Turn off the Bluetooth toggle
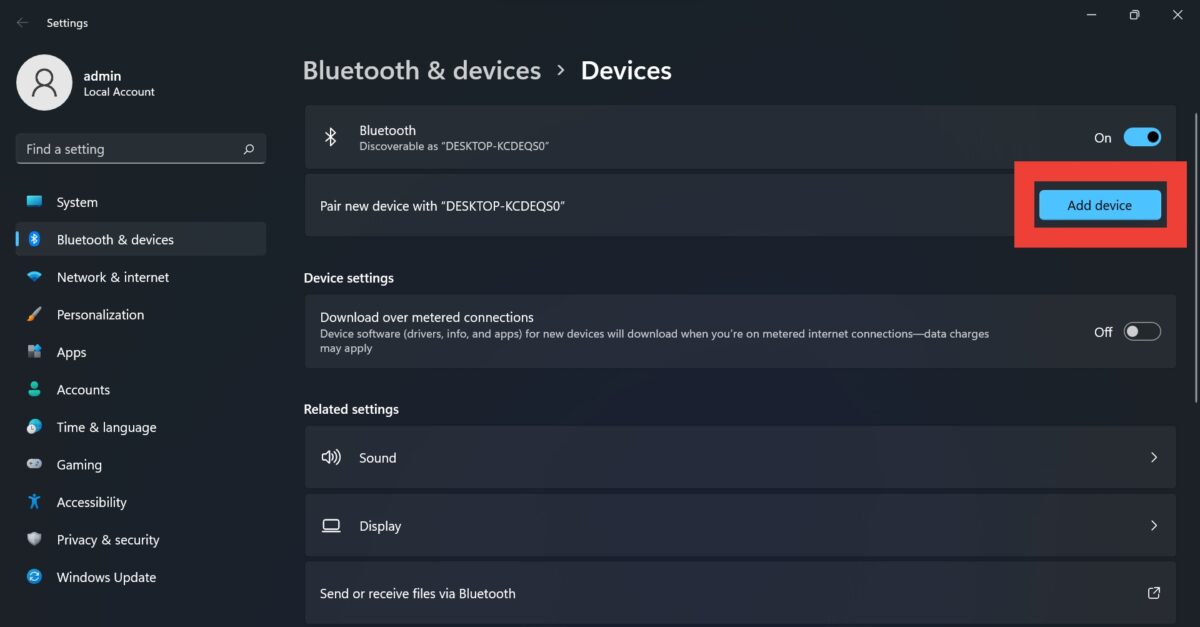Viewport: 1200px width, 627px height. 1142,137
